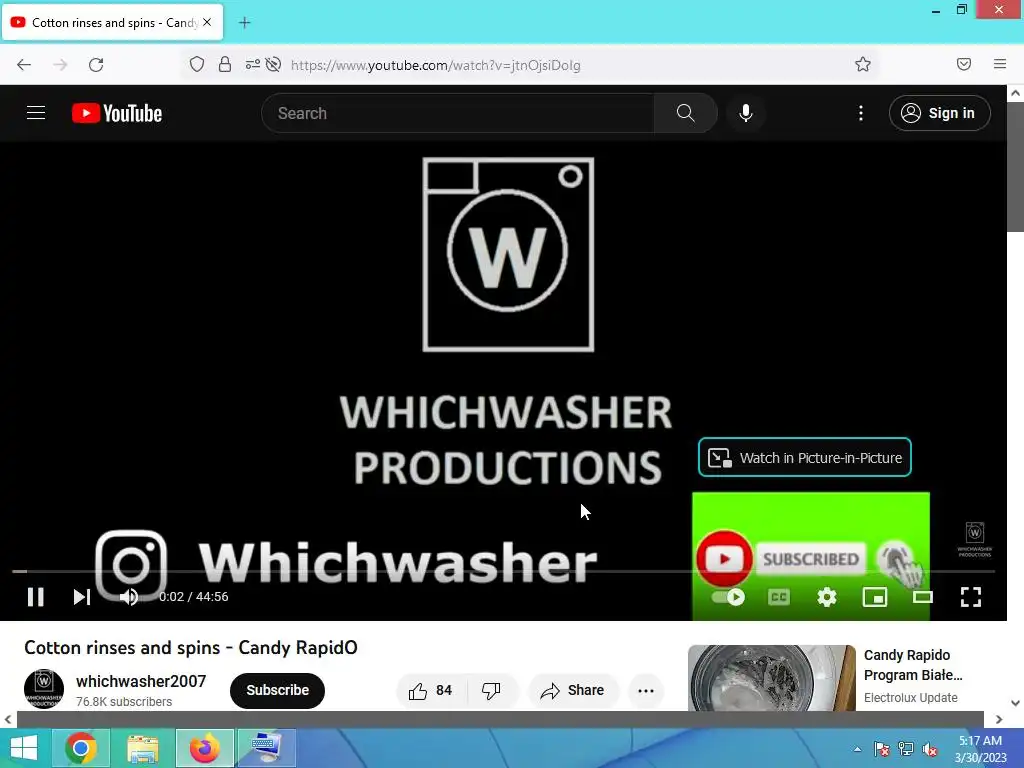Share the video

573,690
